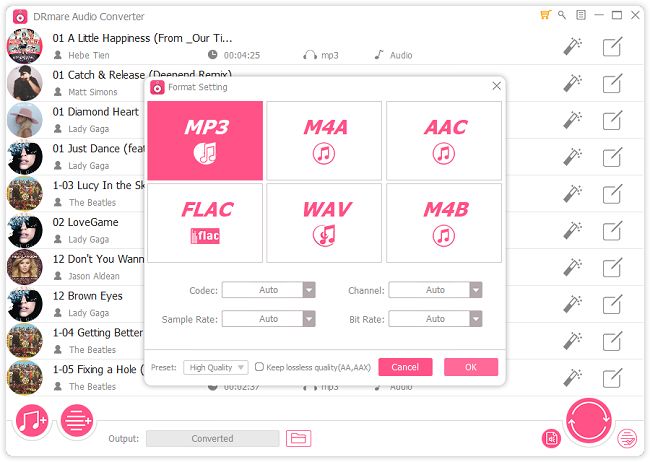650x462 pixels.
Task: Expand the Bit Rate dropdown
Action: pos(435,319)
